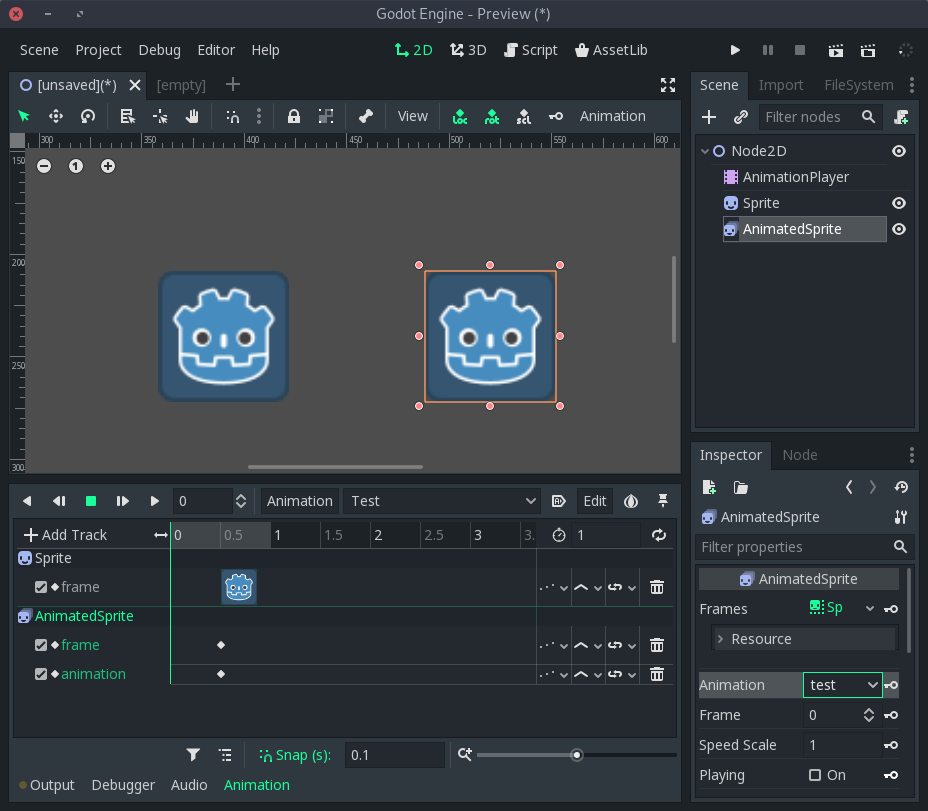Attach a script to the node

click(x=901, y=117)
